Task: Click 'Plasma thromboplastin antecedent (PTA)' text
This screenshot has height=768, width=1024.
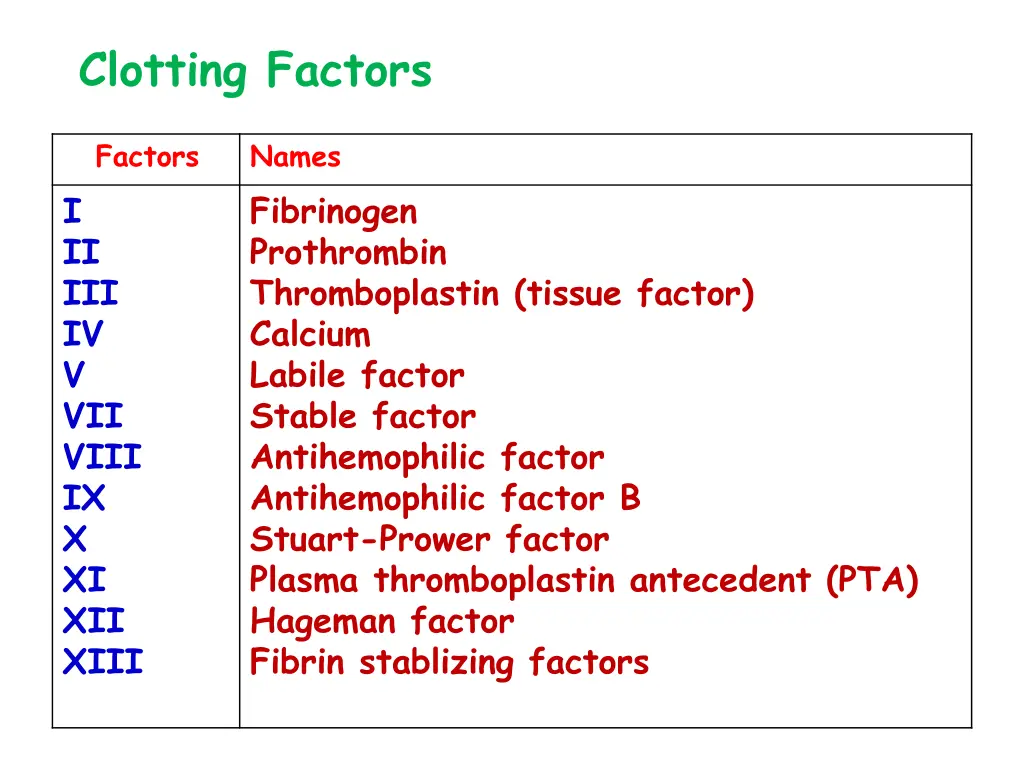Action: pos(584,580)
